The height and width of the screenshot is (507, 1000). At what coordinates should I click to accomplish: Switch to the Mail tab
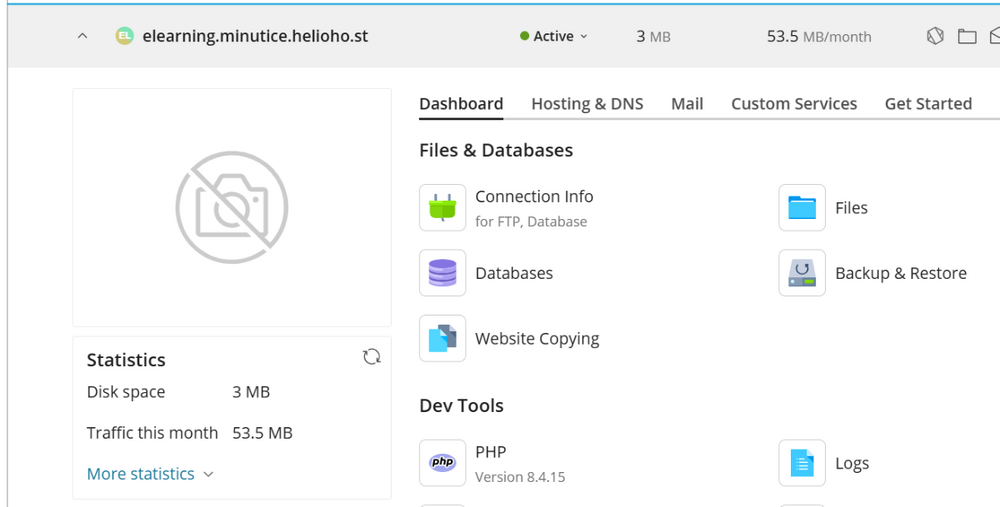coord(687,104)
